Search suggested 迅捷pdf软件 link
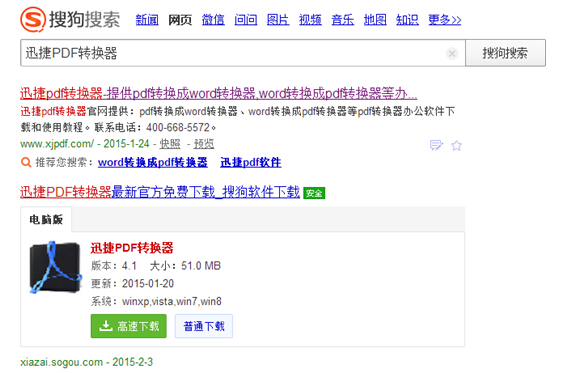 [x=251, y=163]
